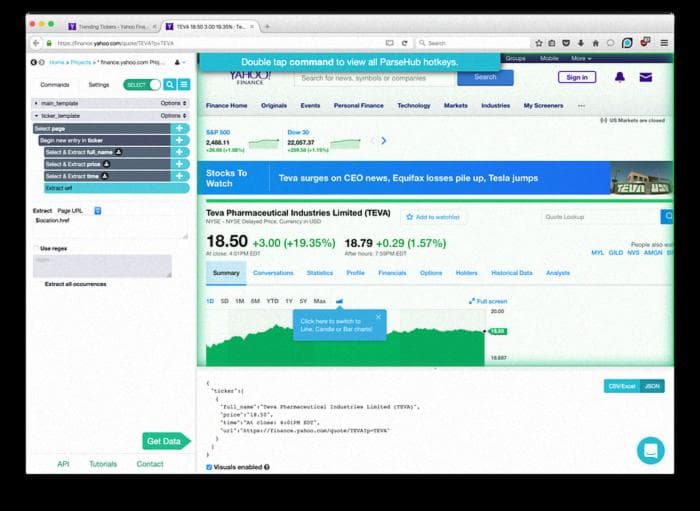The height and width of the screenshot is (511, 700).
Task: Open the ParseHub account user menu
Action: click(179, 62)
